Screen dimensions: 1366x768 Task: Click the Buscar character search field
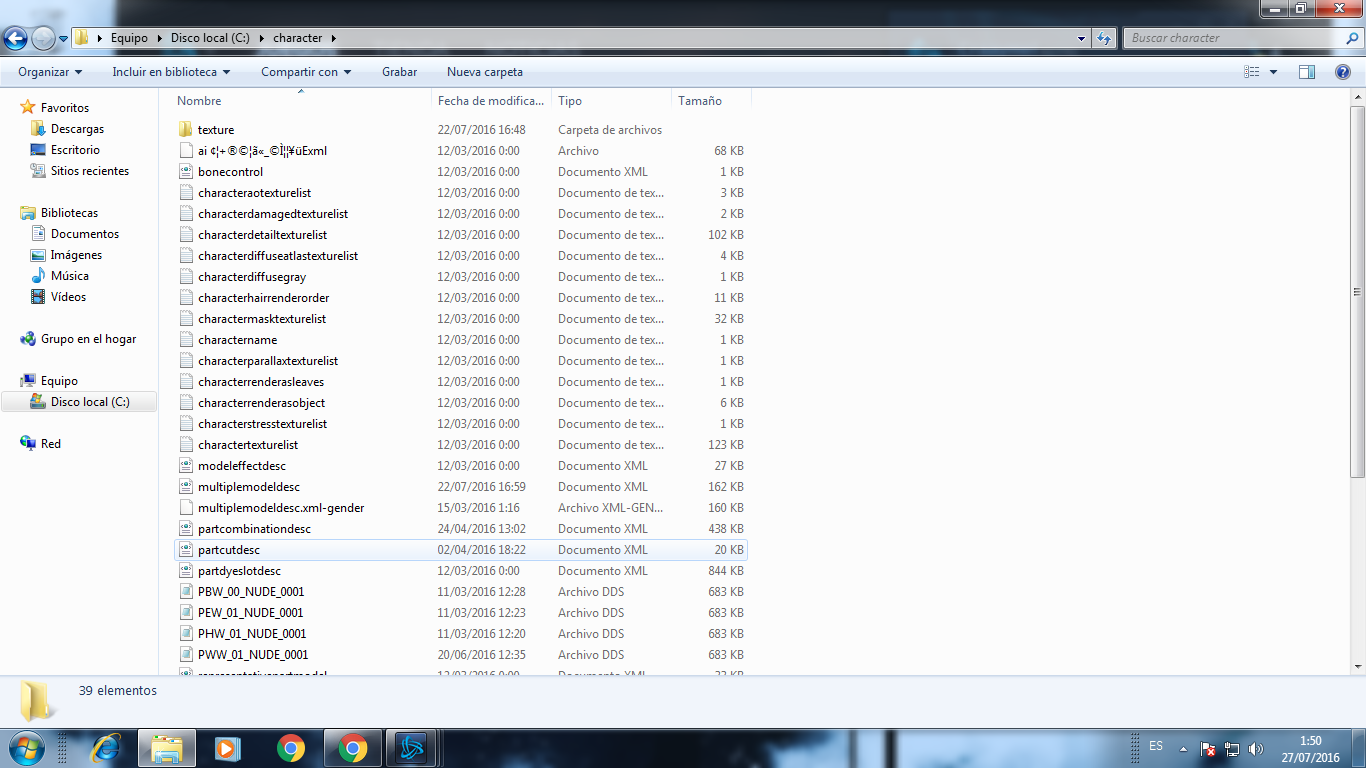(x=1234, y=38)
